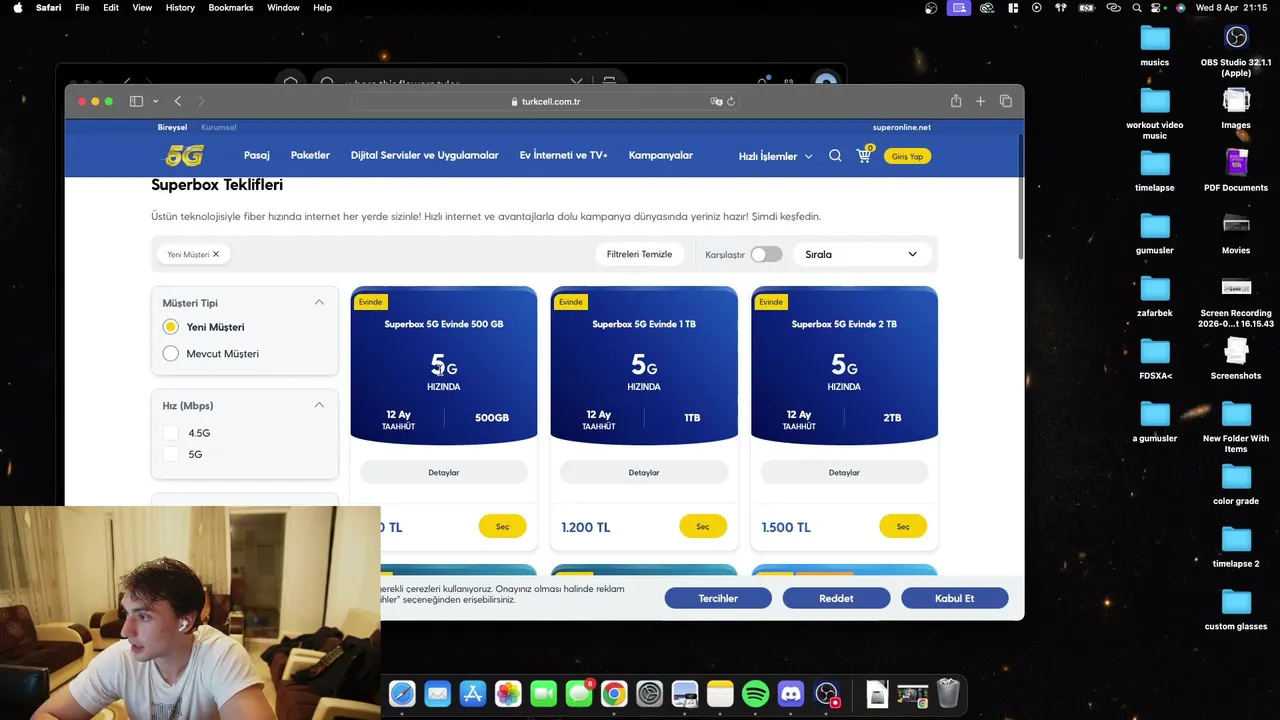Open Siri from the menu bar

(x=1180, y=7)
